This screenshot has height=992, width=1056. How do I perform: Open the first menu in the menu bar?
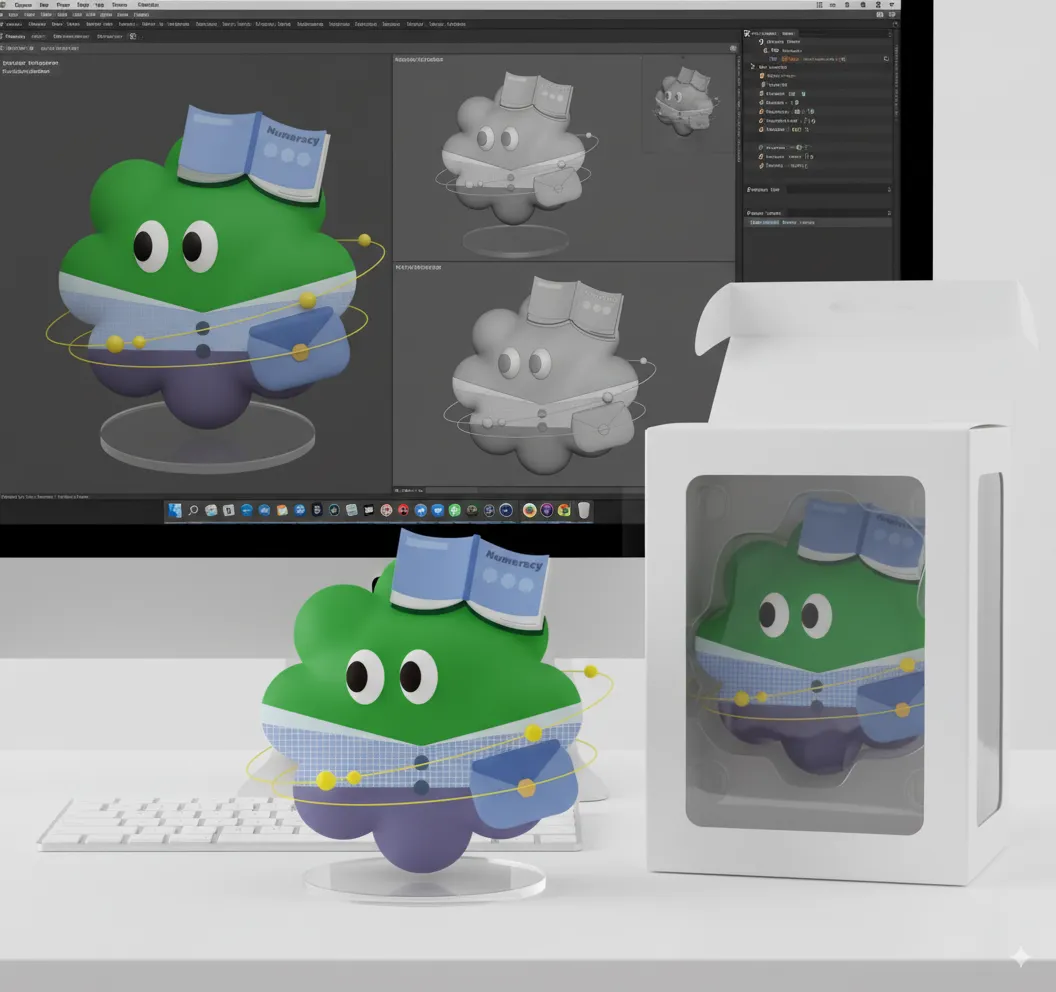(x=22, y=5)
